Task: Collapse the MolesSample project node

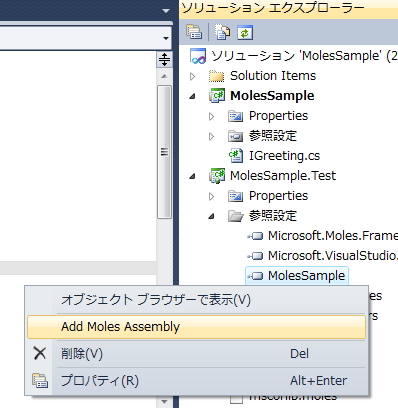Action: click(192, 96)
